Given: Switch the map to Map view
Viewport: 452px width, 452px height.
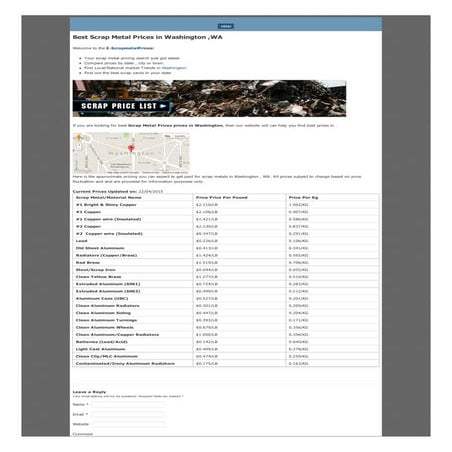Looking at the screenshot, I should [168, 136].
